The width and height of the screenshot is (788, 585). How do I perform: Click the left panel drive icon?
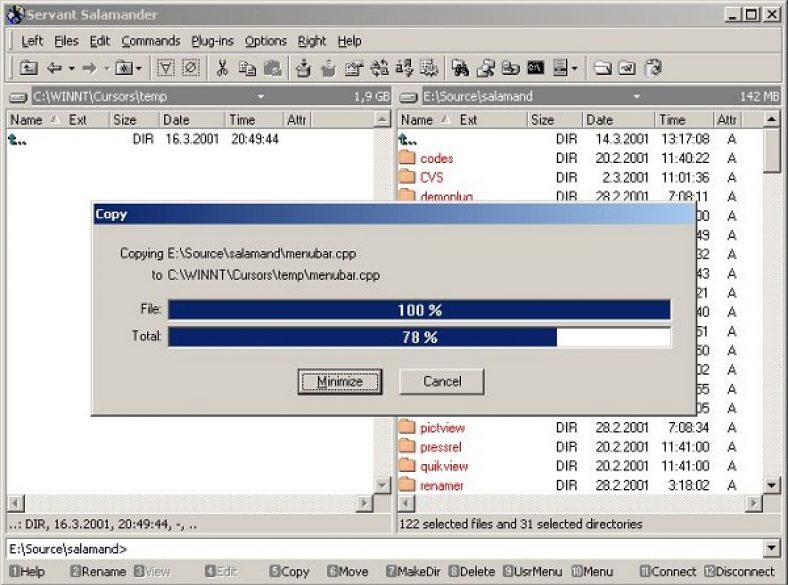(x=18, y=97)
